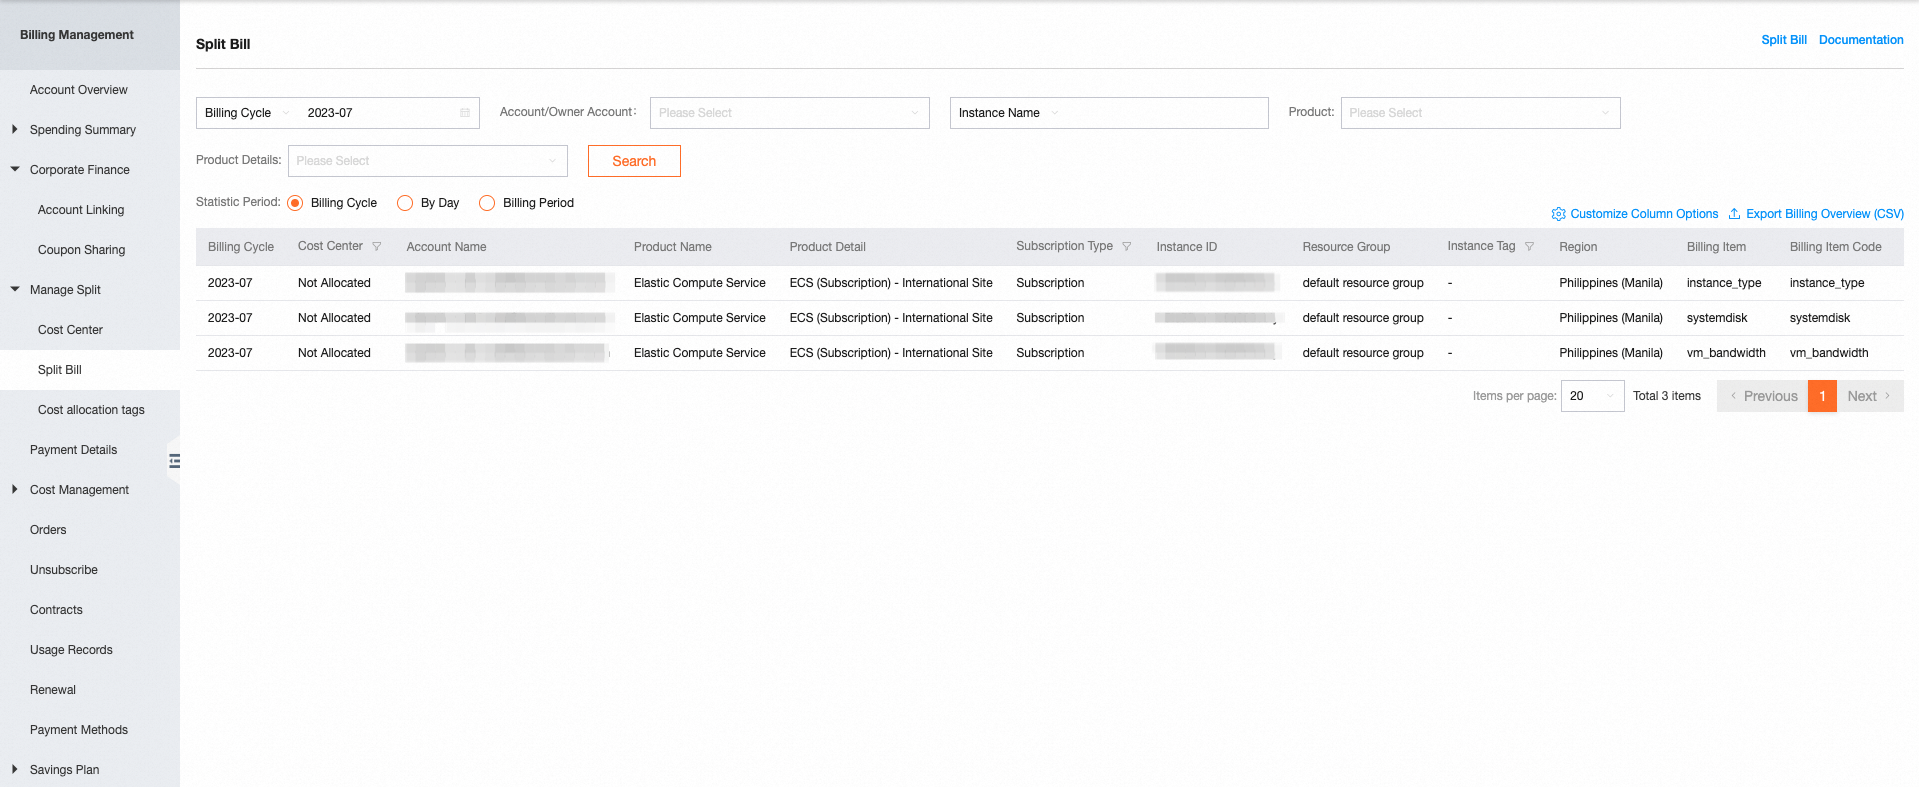The height and width of the screenshot is (787, 1919).
Task: Open the Product Details dropdown
Action: click(428, 161)
